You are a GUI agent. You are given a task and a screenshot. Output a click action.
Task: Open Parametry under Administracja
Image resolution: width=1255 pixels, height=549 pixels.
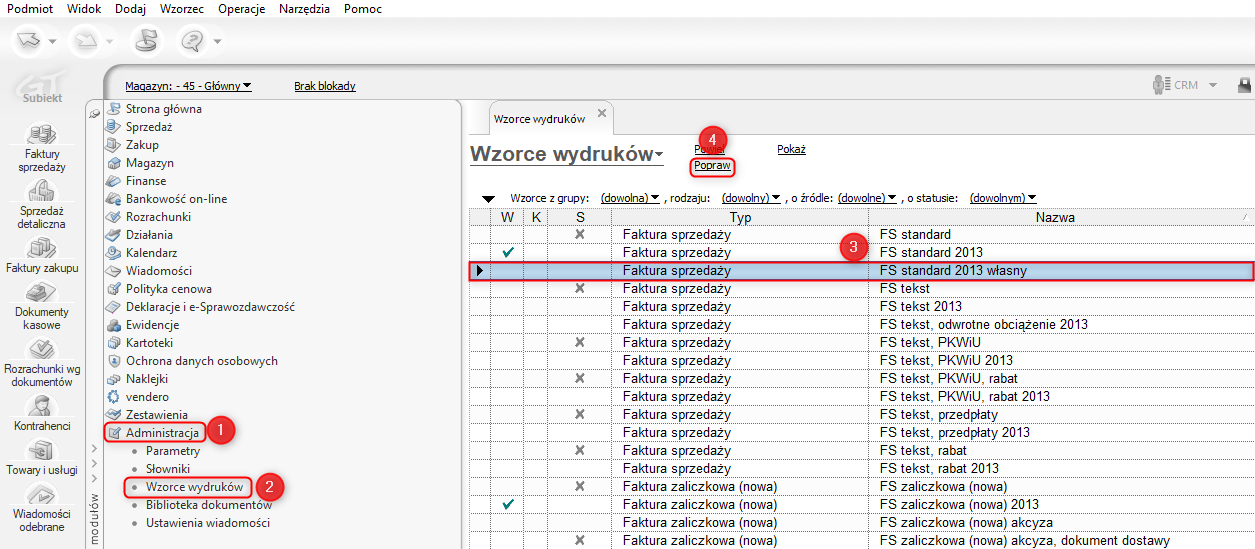[x=173, y=451]
